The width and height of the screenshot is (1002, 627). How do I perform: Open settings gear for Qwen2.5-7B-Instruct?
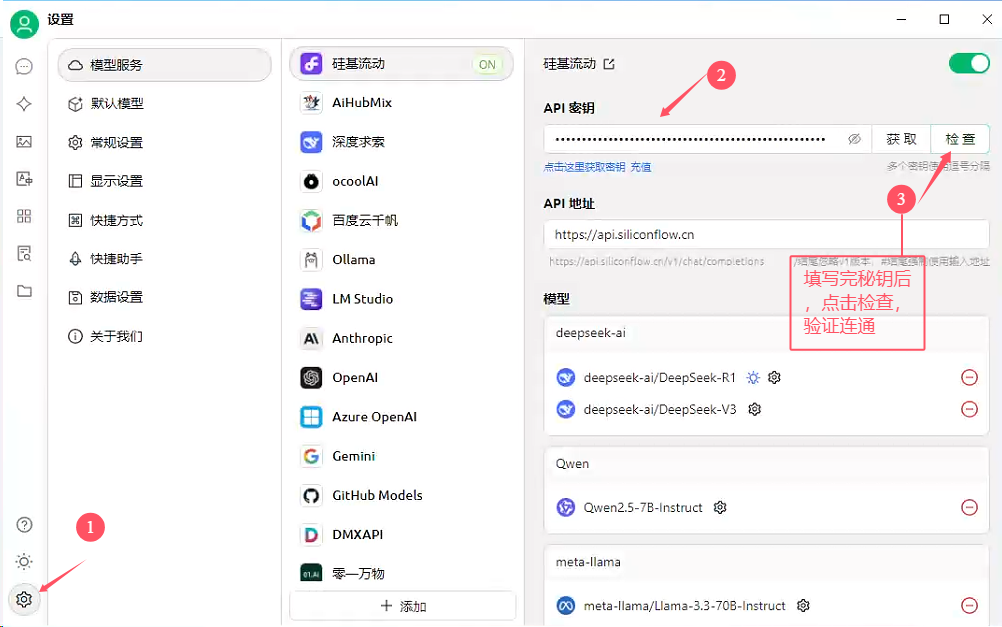point(720,507)
